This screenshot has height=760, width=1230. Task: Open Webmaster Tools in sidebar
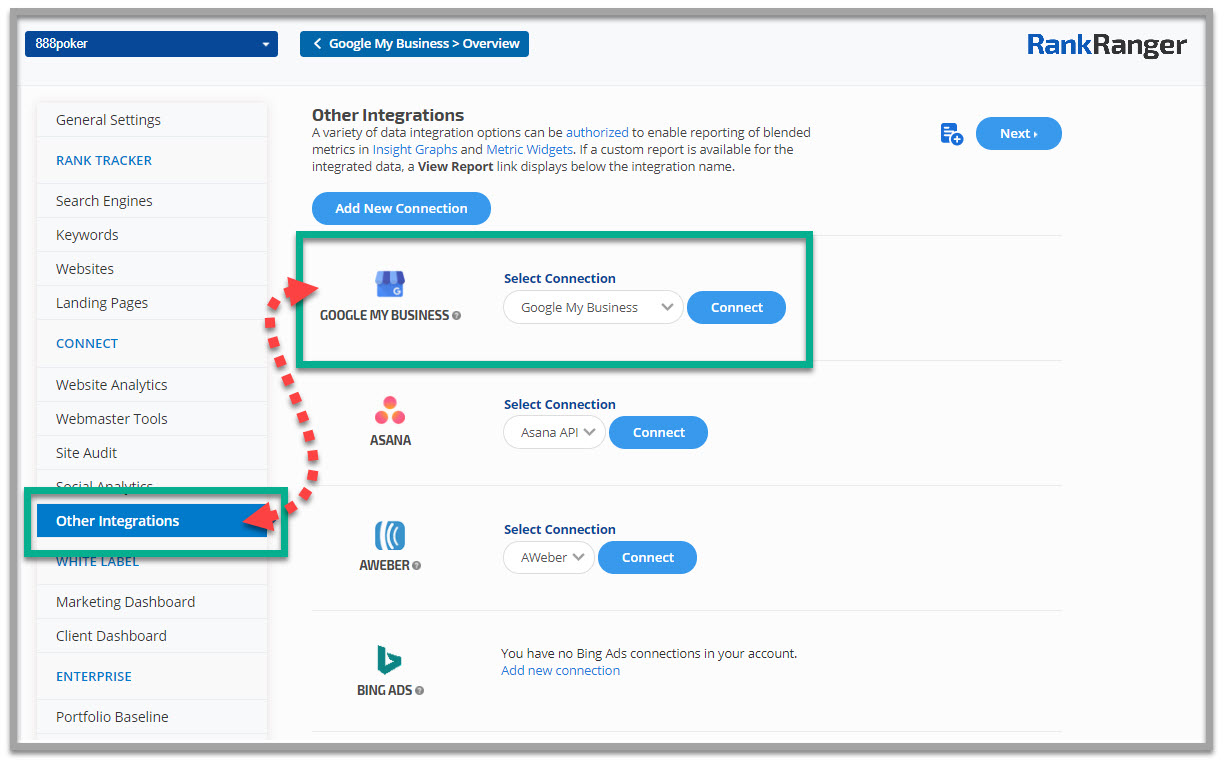152,419
